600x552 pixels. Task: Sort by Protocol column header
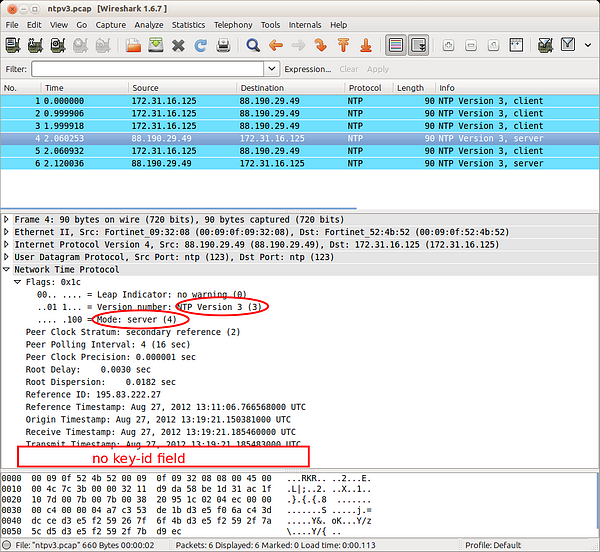point(370,88)
